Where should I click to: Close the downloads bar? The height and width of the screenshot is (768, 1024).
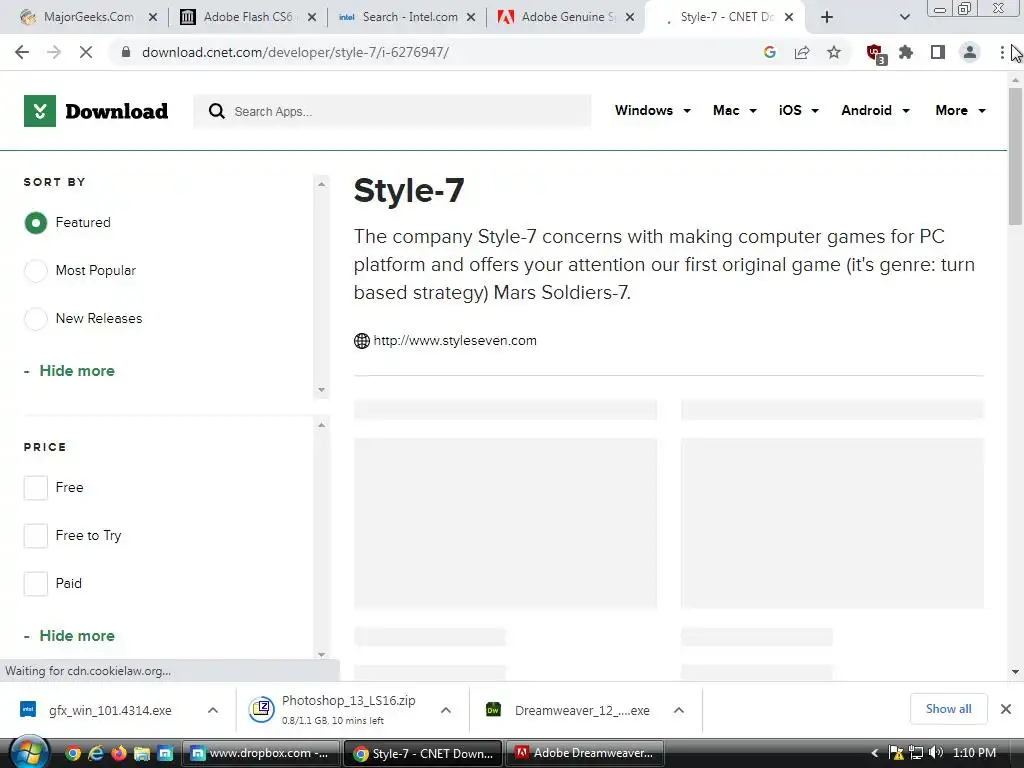[x=1006, y=709]
